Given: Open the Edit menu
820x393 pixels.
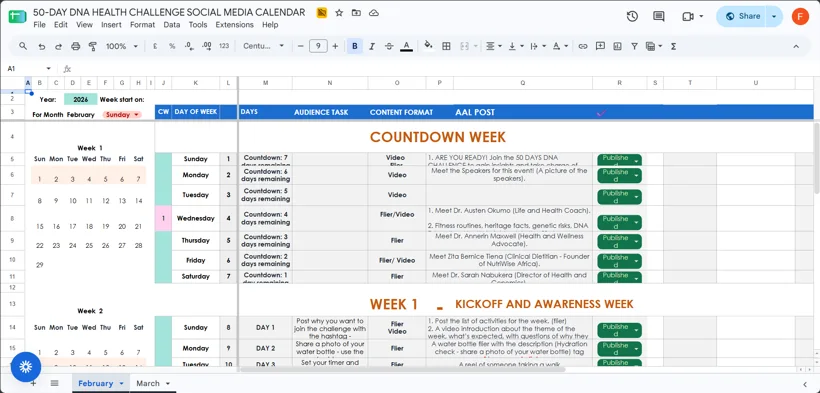Looking at the screenshot, I should [61, 25].
